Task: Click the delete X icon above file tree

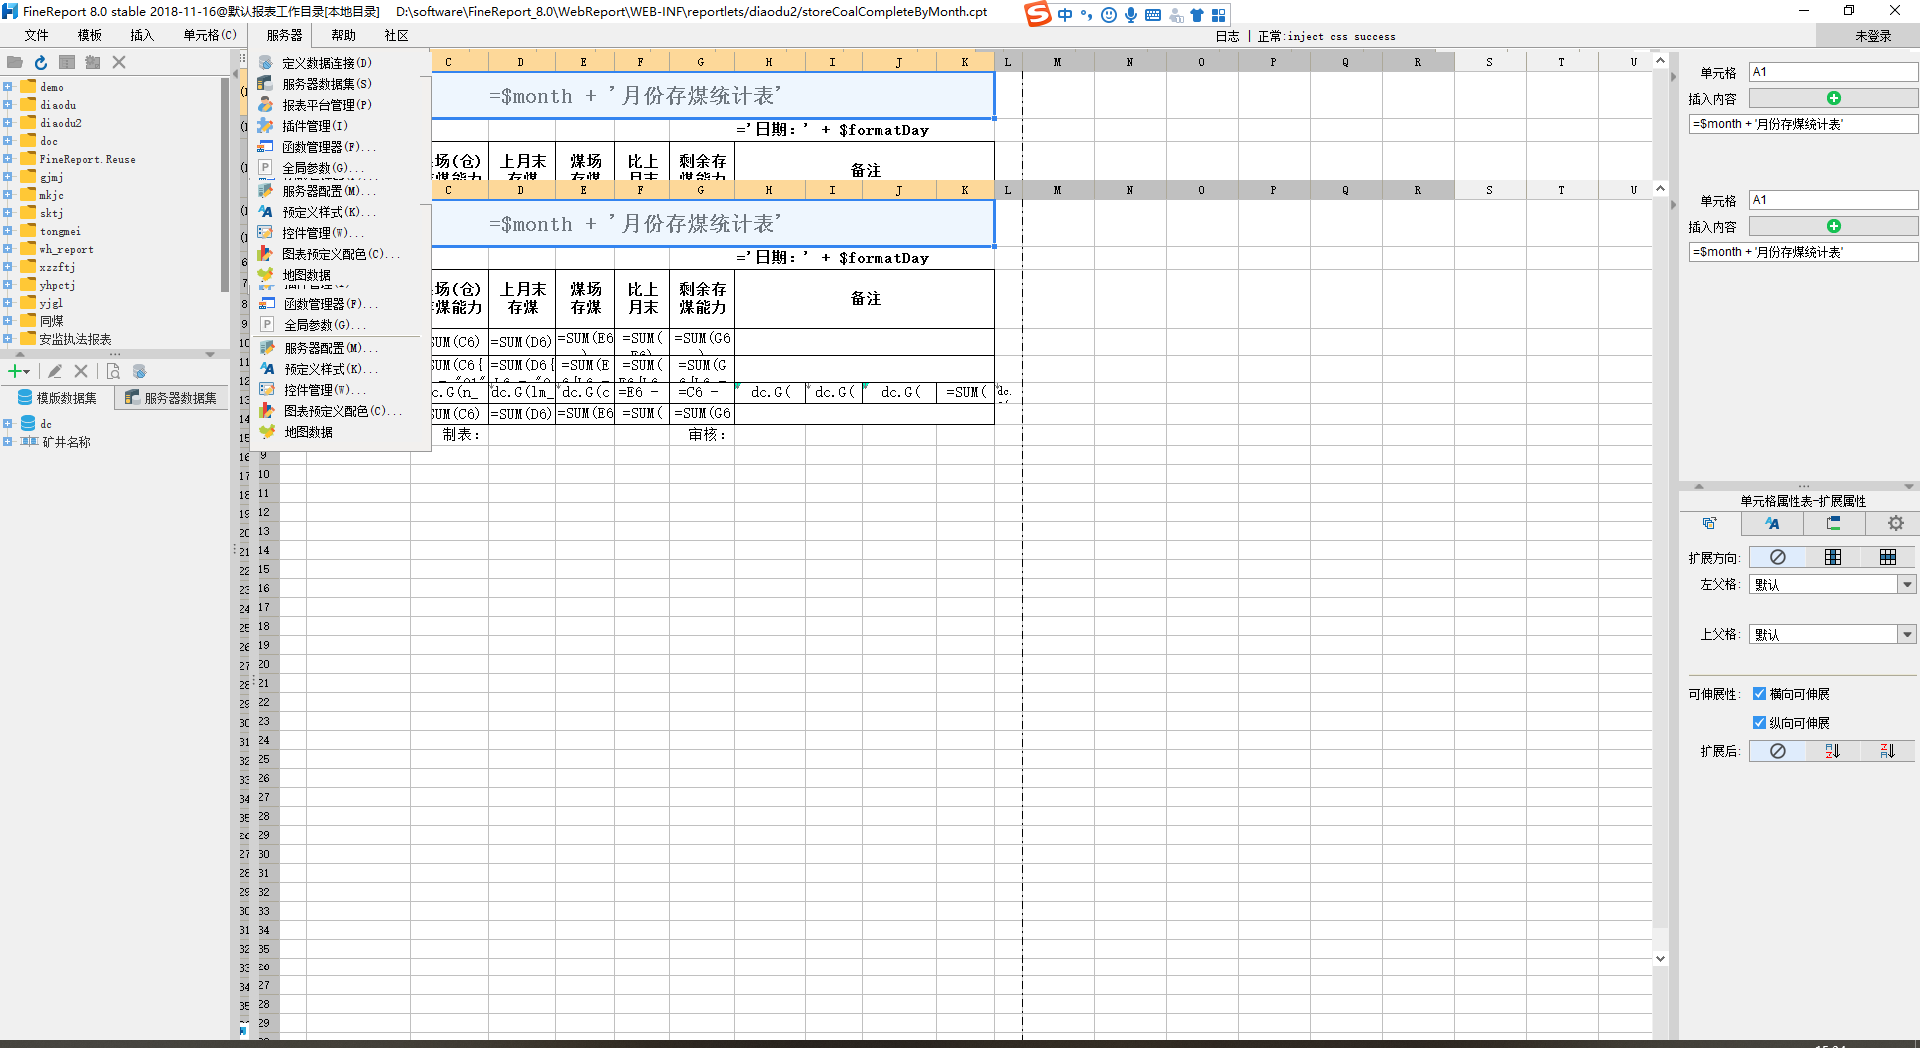Action: (119, 62)
